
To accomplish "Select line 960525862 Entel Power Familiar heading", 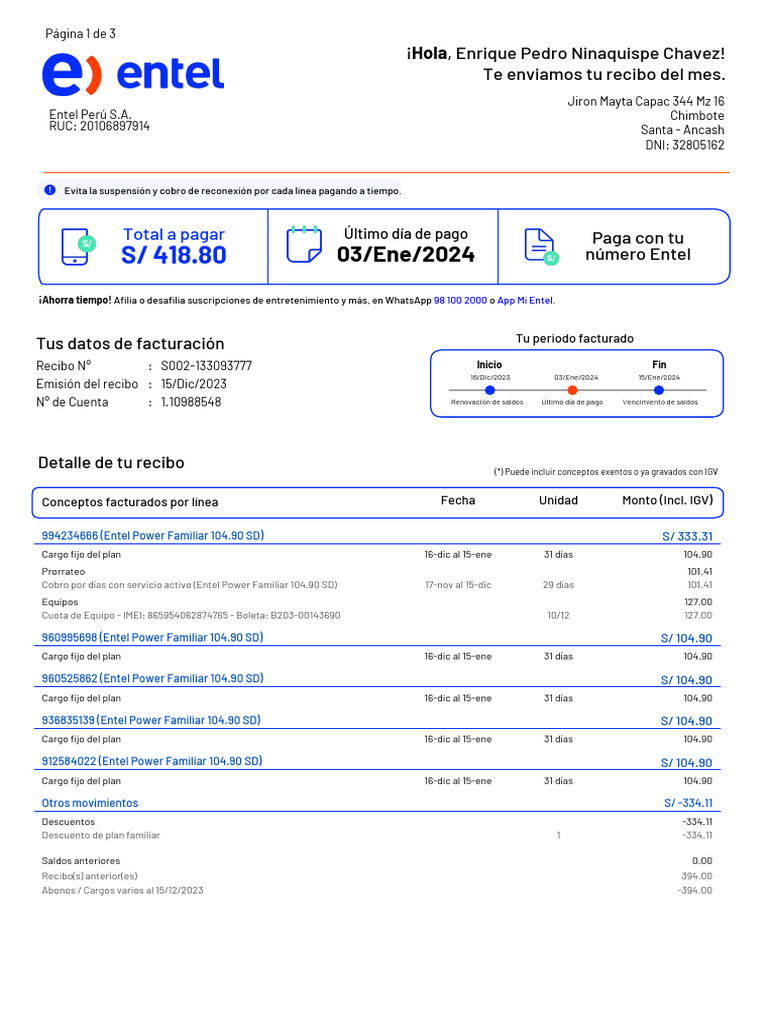I will [x=153, y=679].
